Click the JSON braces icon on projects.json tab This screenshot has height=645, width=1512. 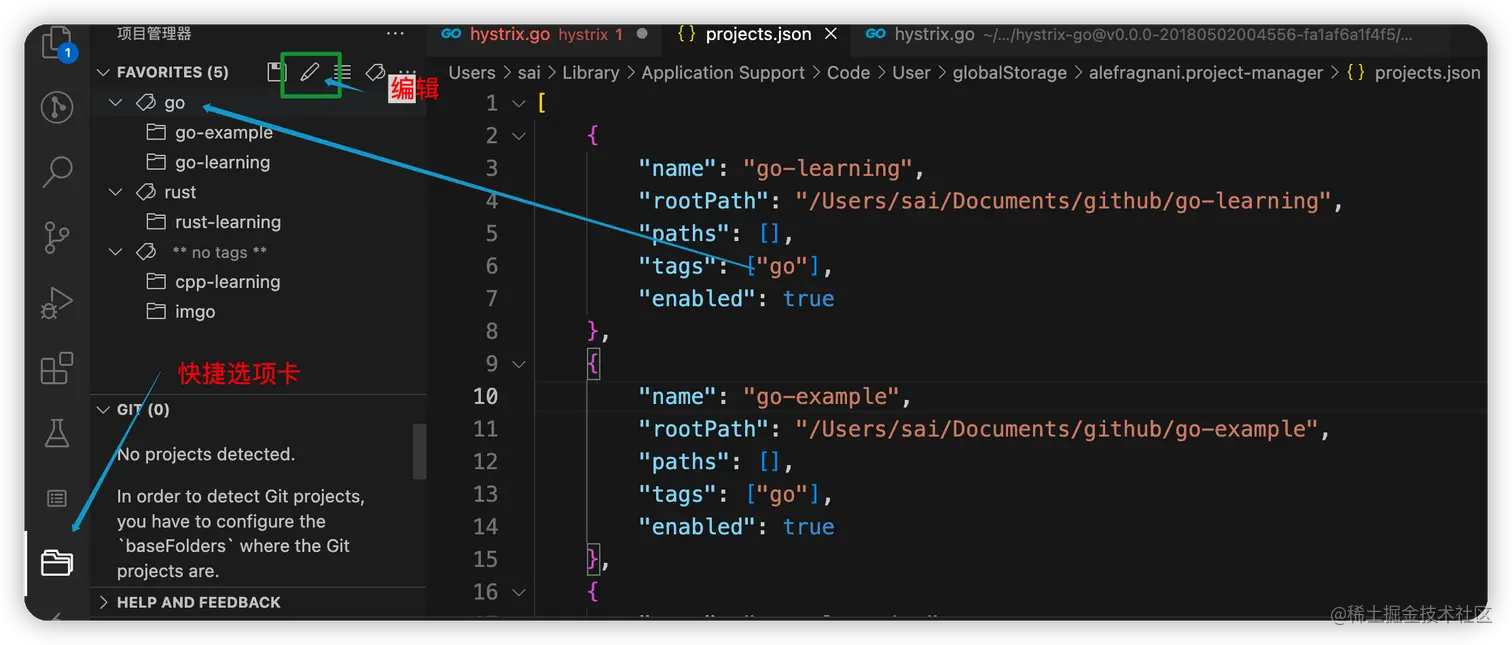(x=686, y=34)
